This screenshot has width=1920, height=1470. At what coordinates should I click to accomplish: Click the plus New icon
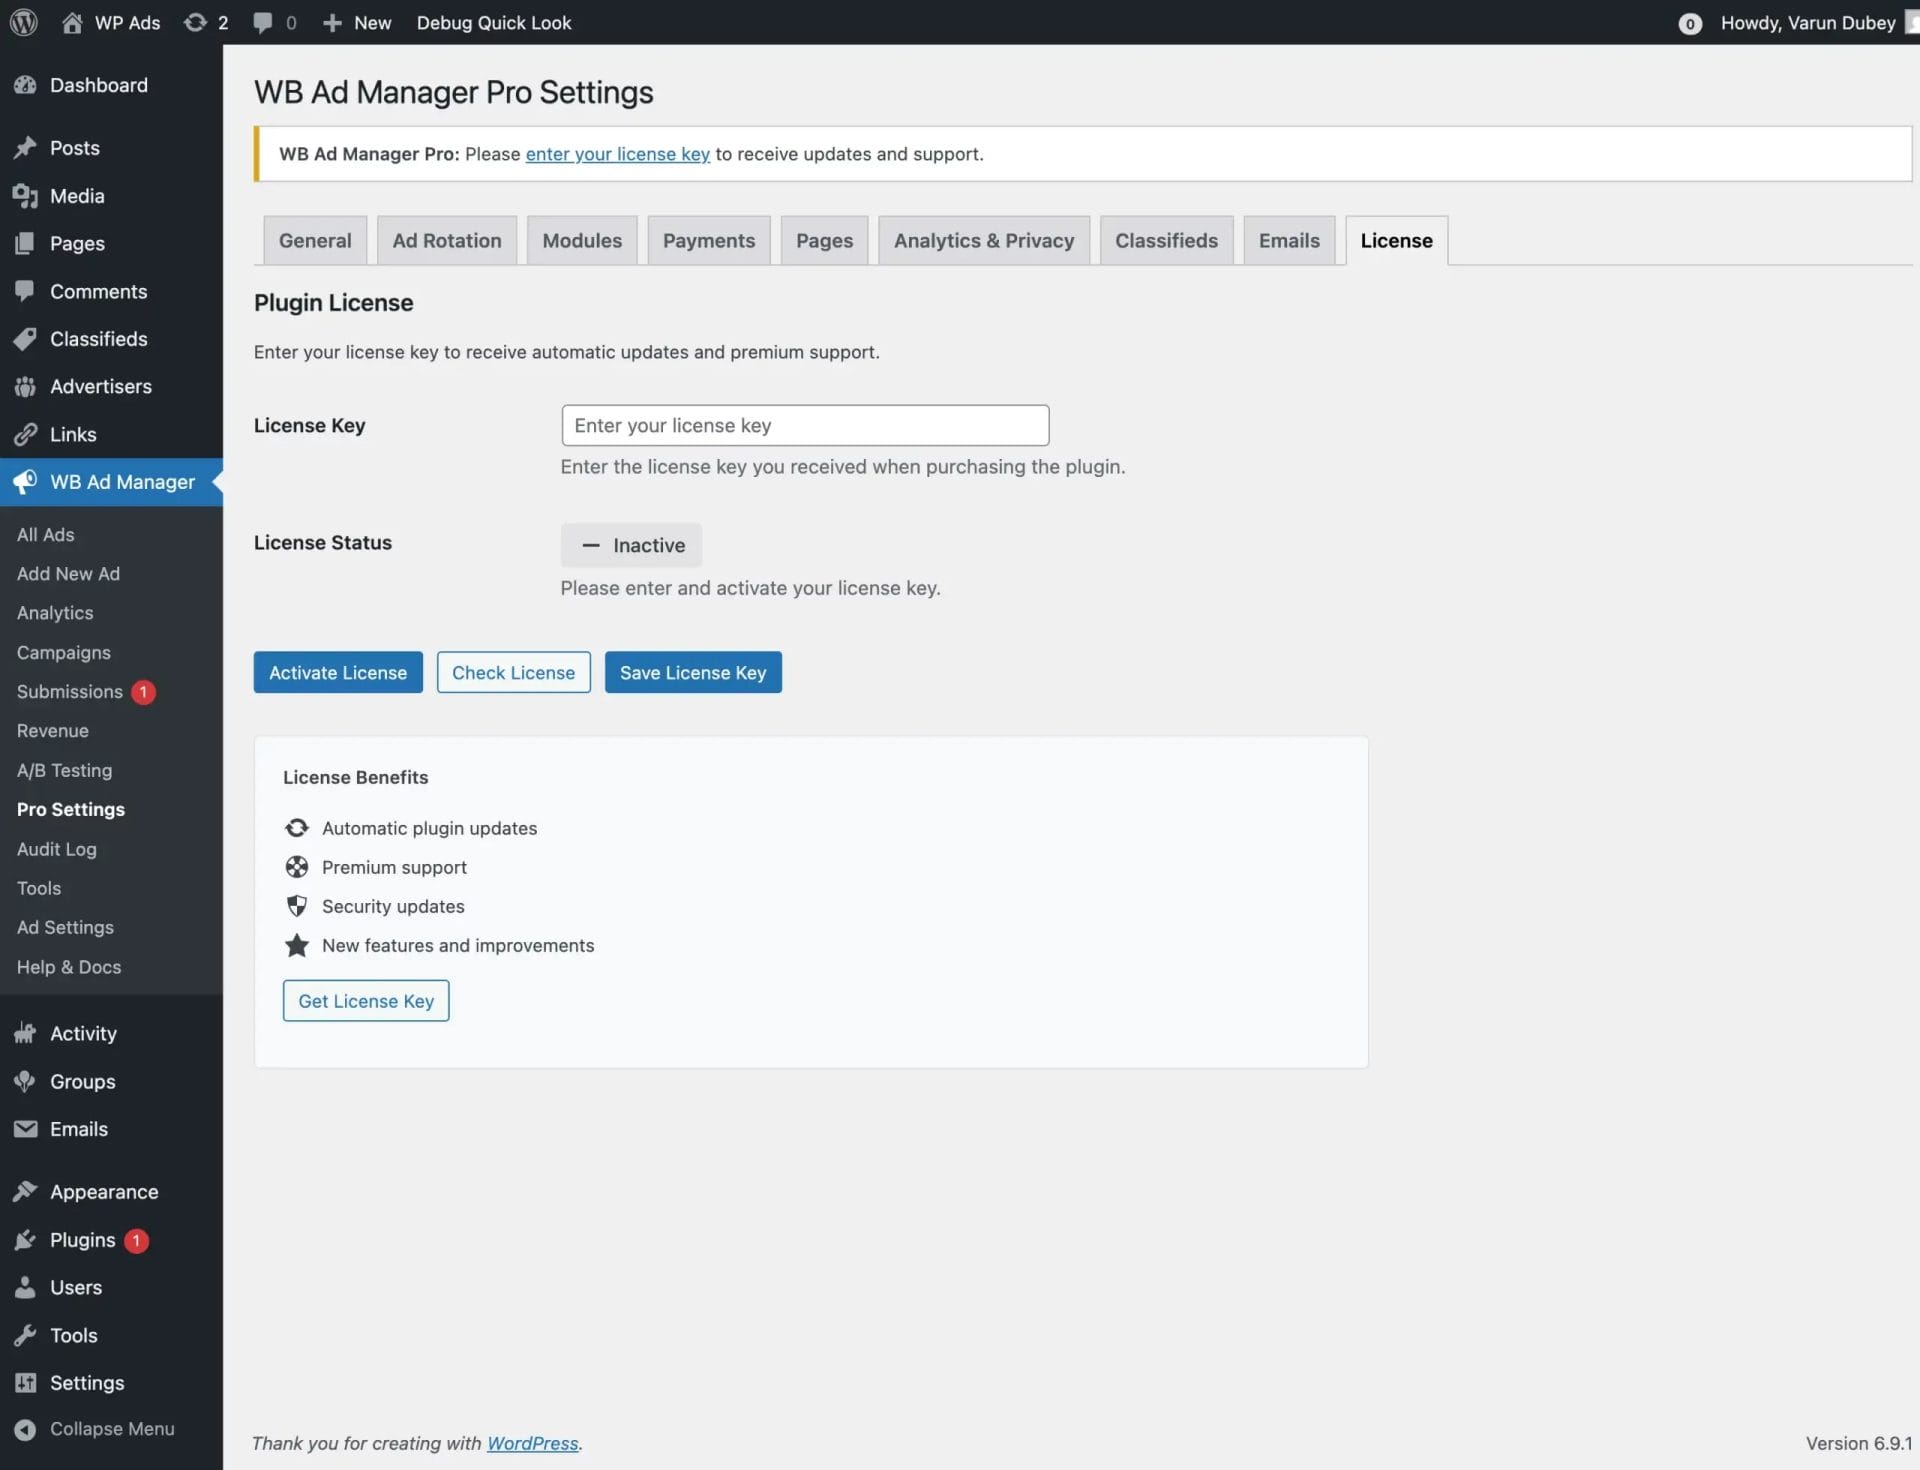(x=332, y=22)
